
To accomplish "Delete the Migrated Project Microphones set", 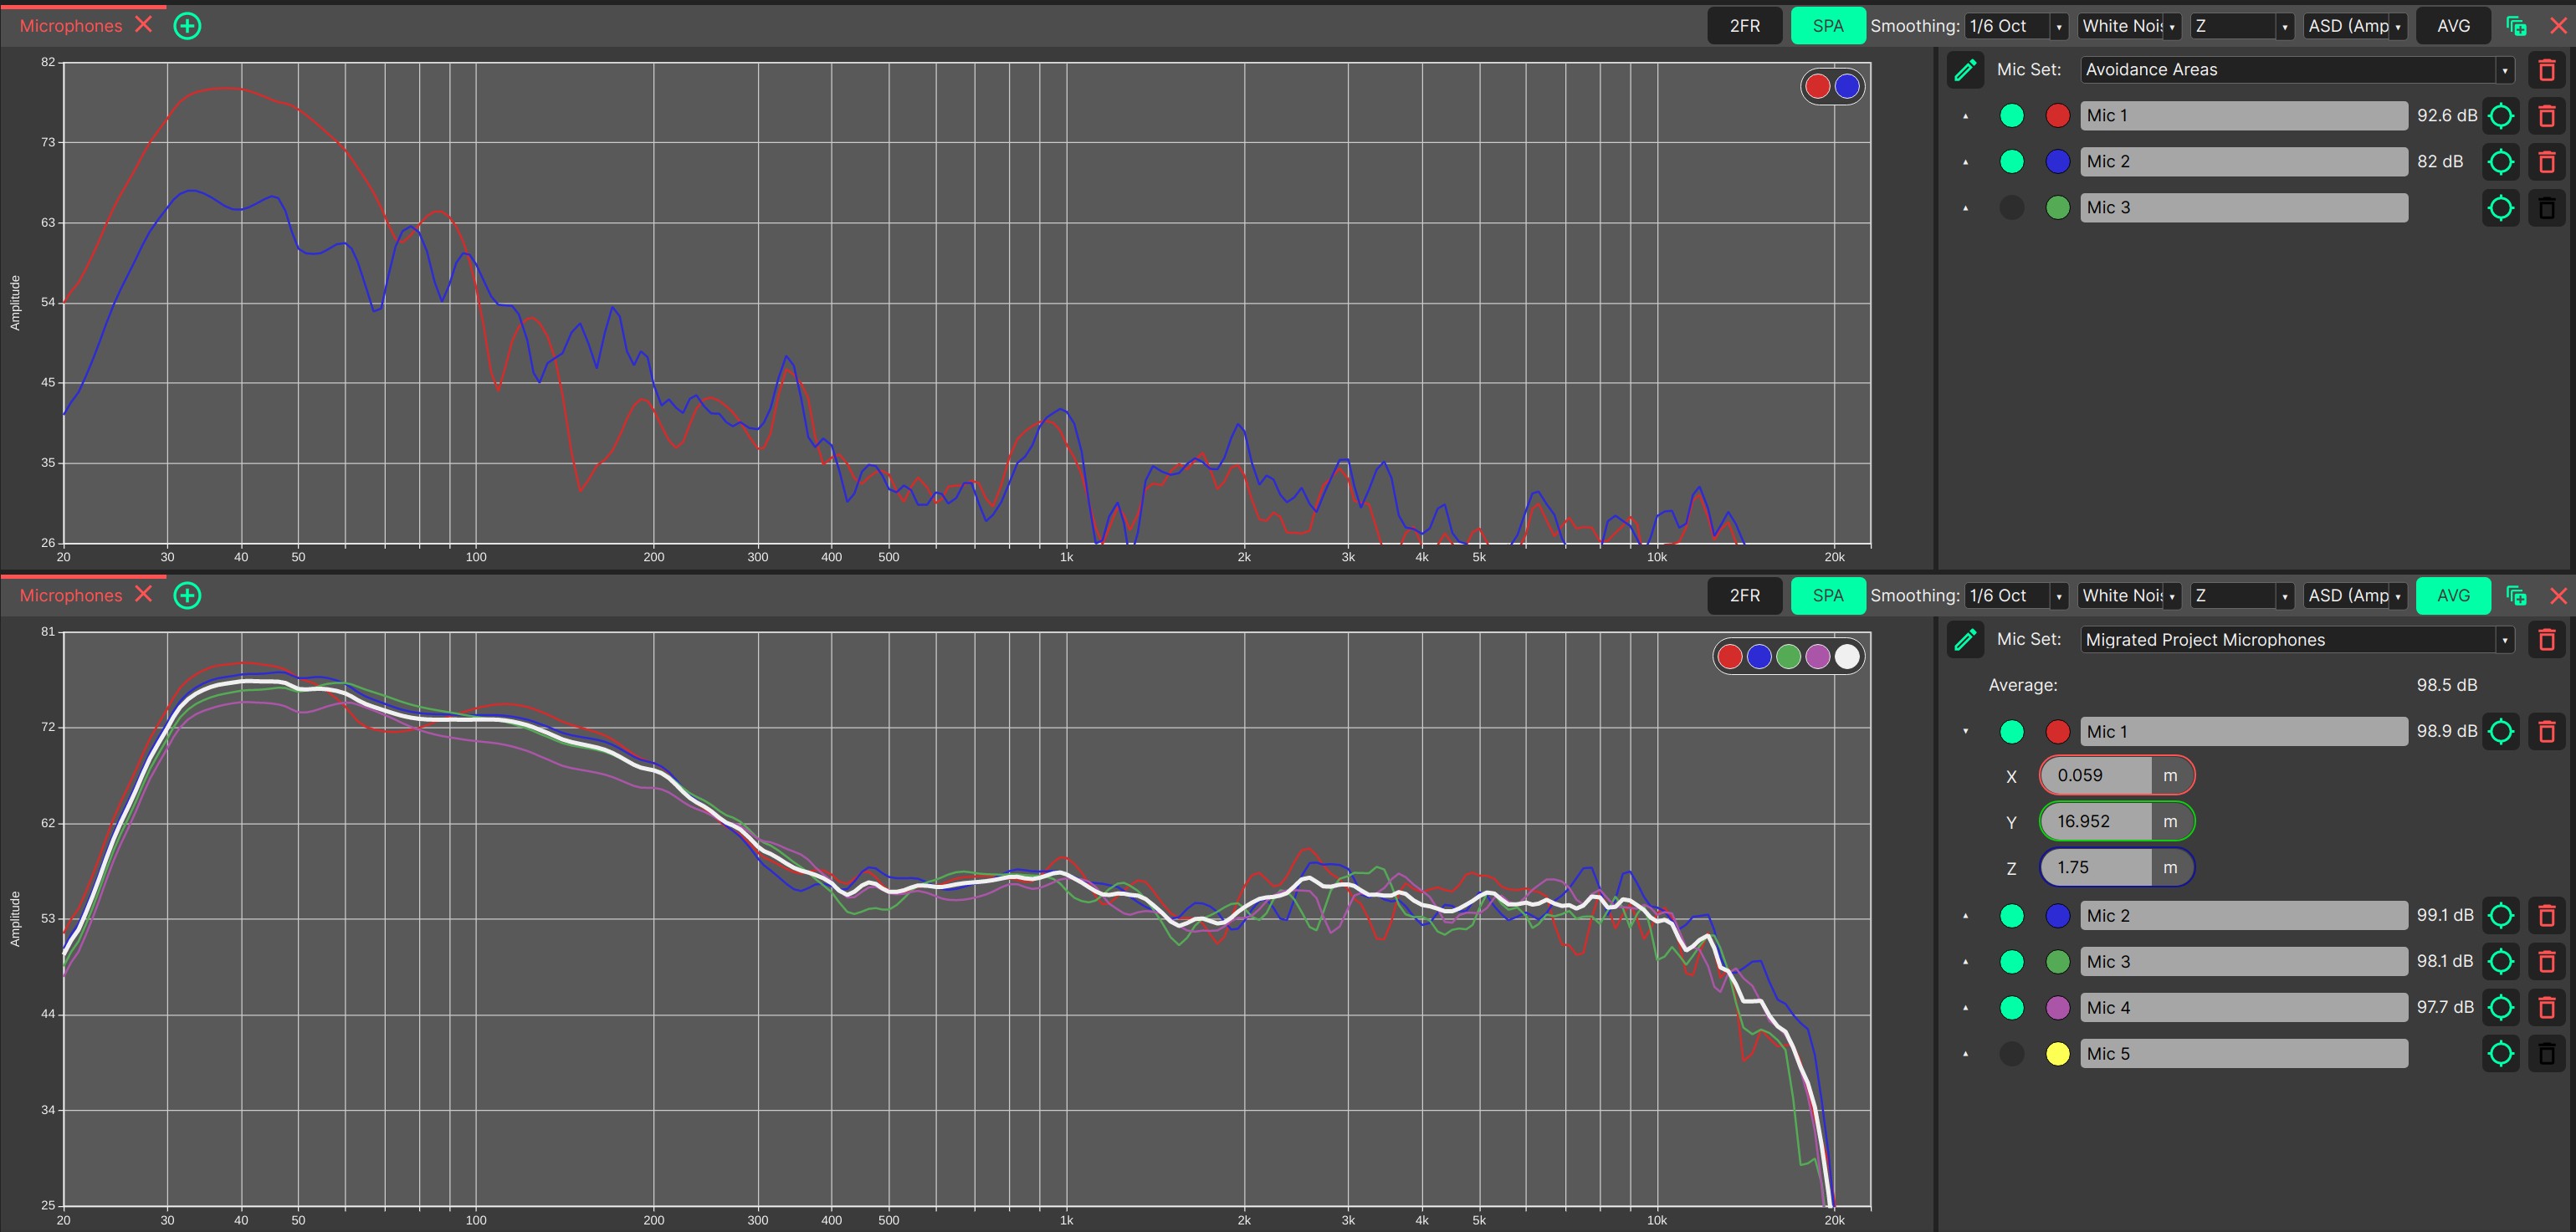I will click(2546, 640).
